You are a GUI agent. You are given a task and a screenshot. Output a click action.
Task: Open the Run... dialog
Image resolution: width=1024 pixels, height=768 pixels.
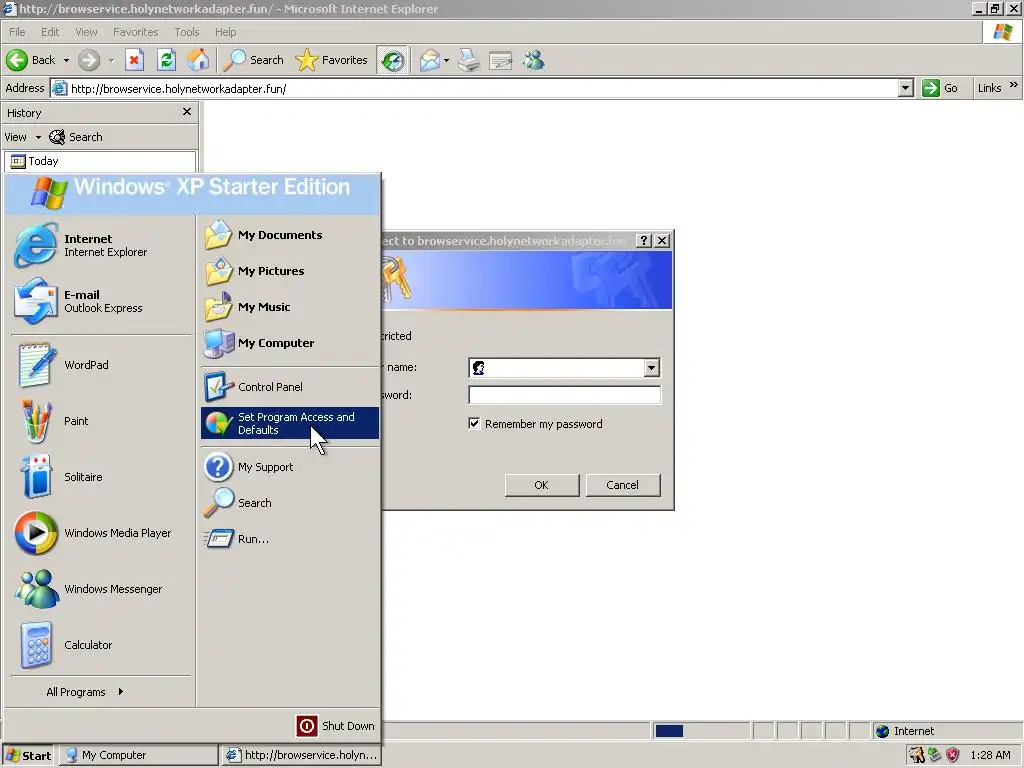pyautogui.click(x=289, y=539)
